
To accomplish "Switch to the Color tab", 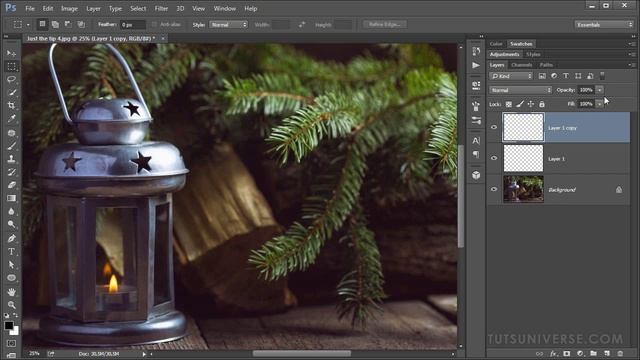I will pos(496,44).
